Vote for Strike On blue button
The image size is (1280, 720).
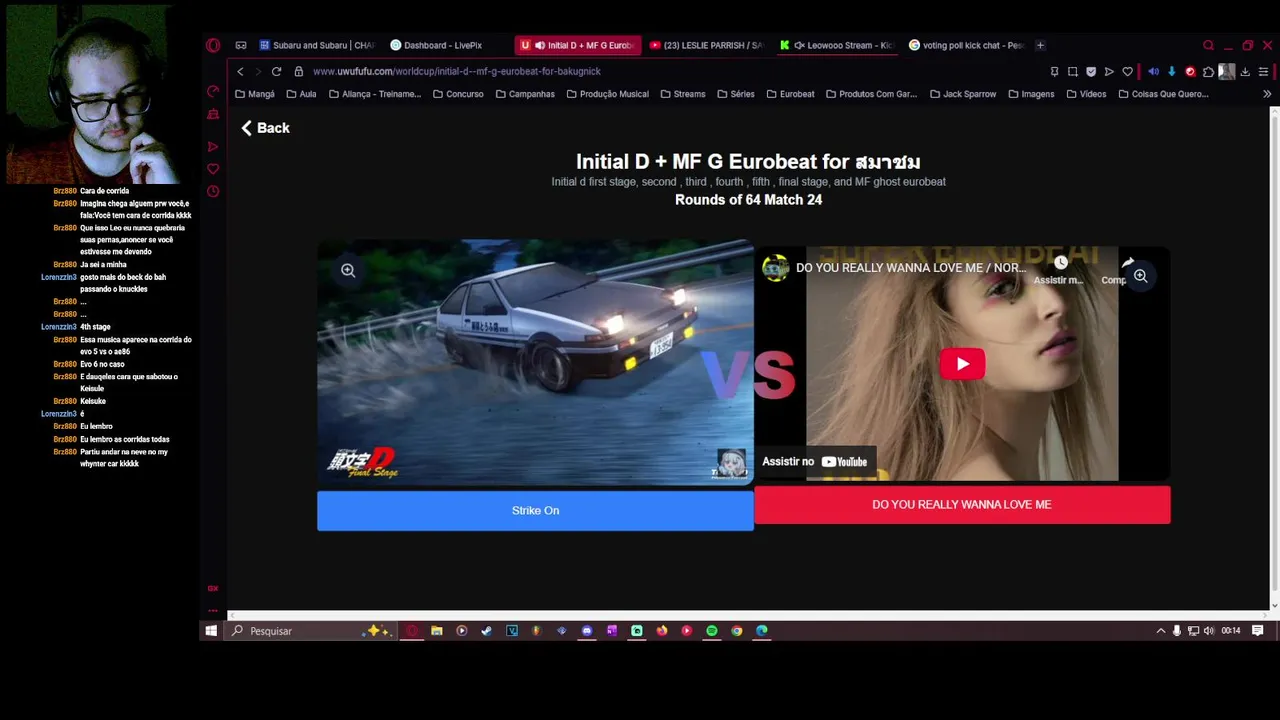535,510
